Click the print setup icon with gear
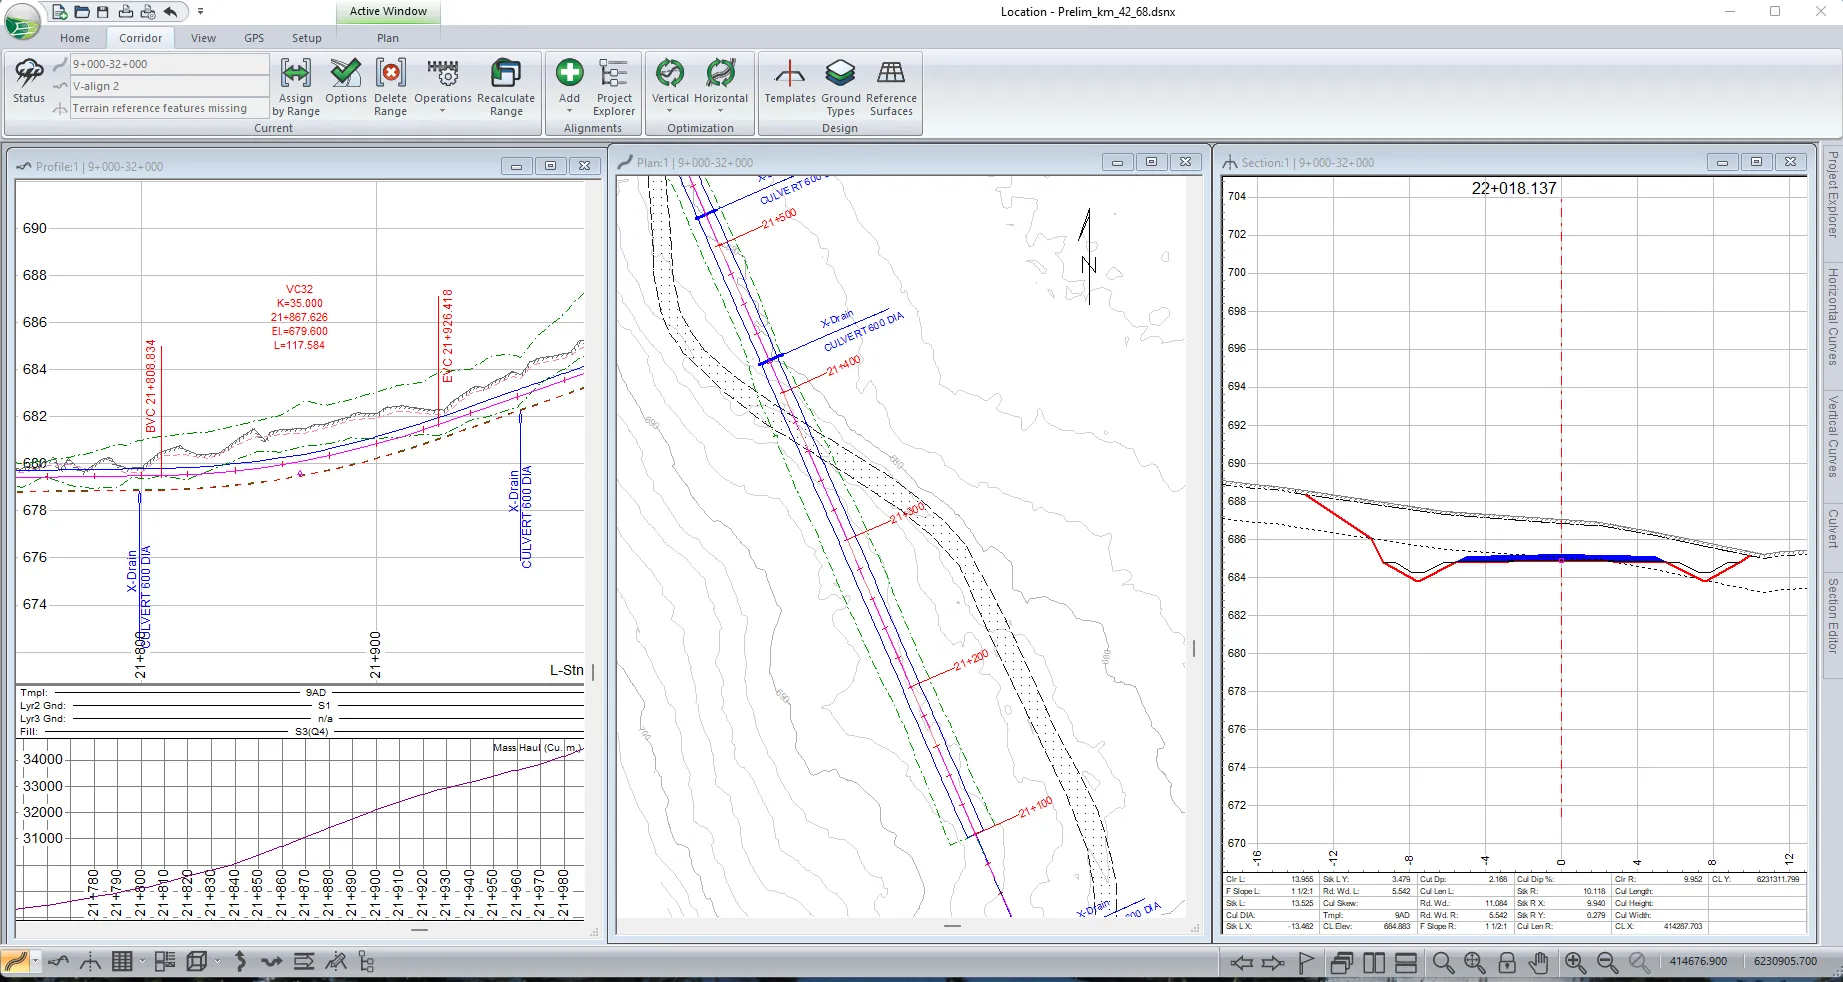The image size is (1843, 982). 148,12
